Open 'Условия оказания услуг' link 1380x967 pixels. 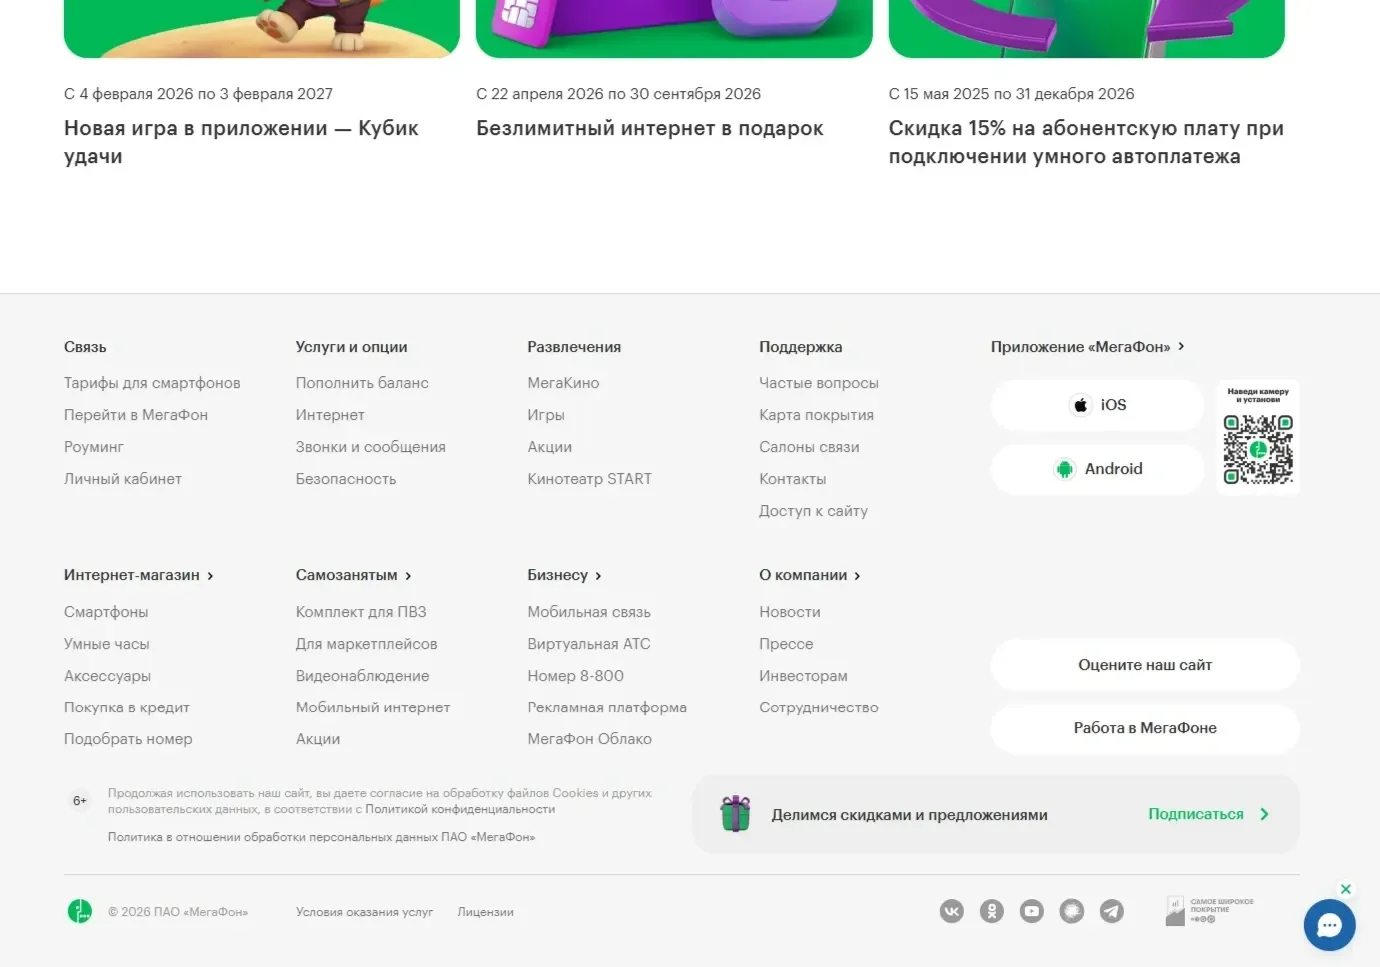pyautogui.click(x=364, y=912)
